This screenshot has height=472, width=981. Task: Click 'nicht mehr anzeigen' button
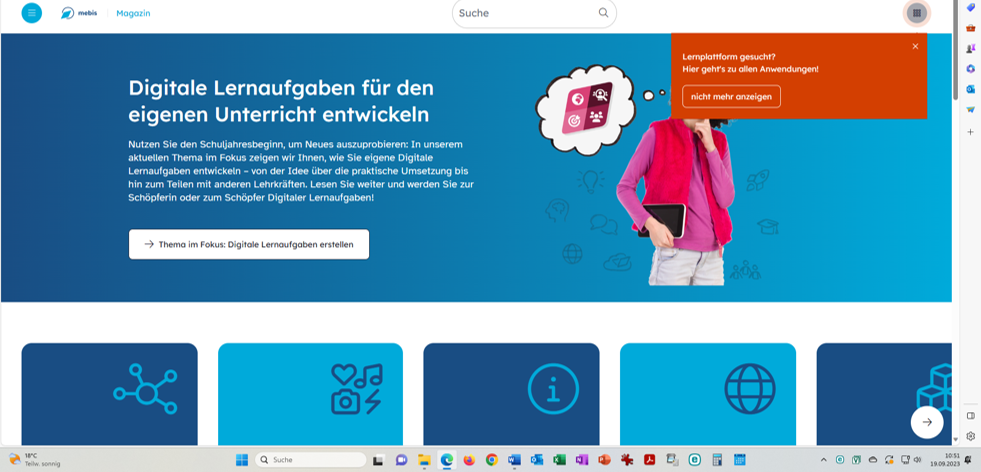pos(731,96)
